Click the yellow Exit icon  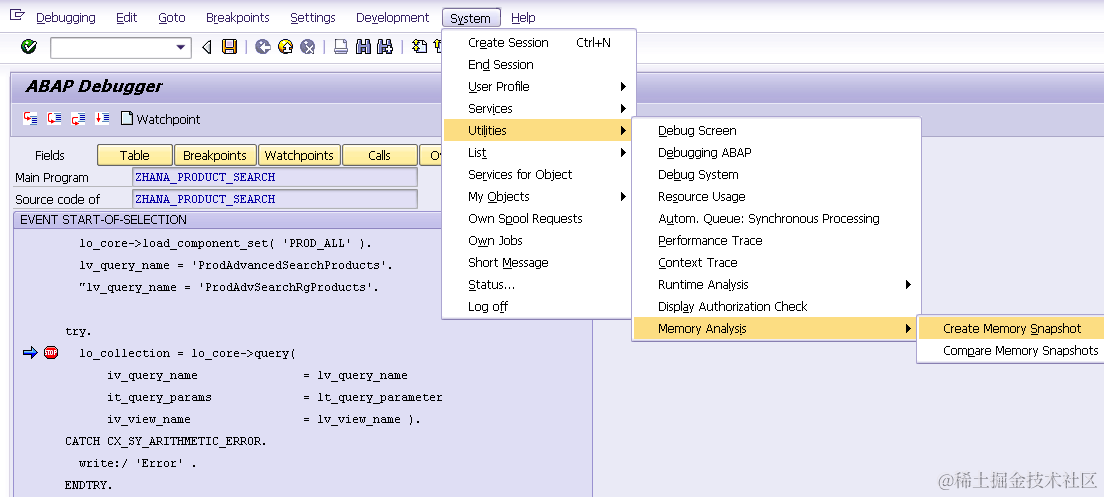[285, 46]
